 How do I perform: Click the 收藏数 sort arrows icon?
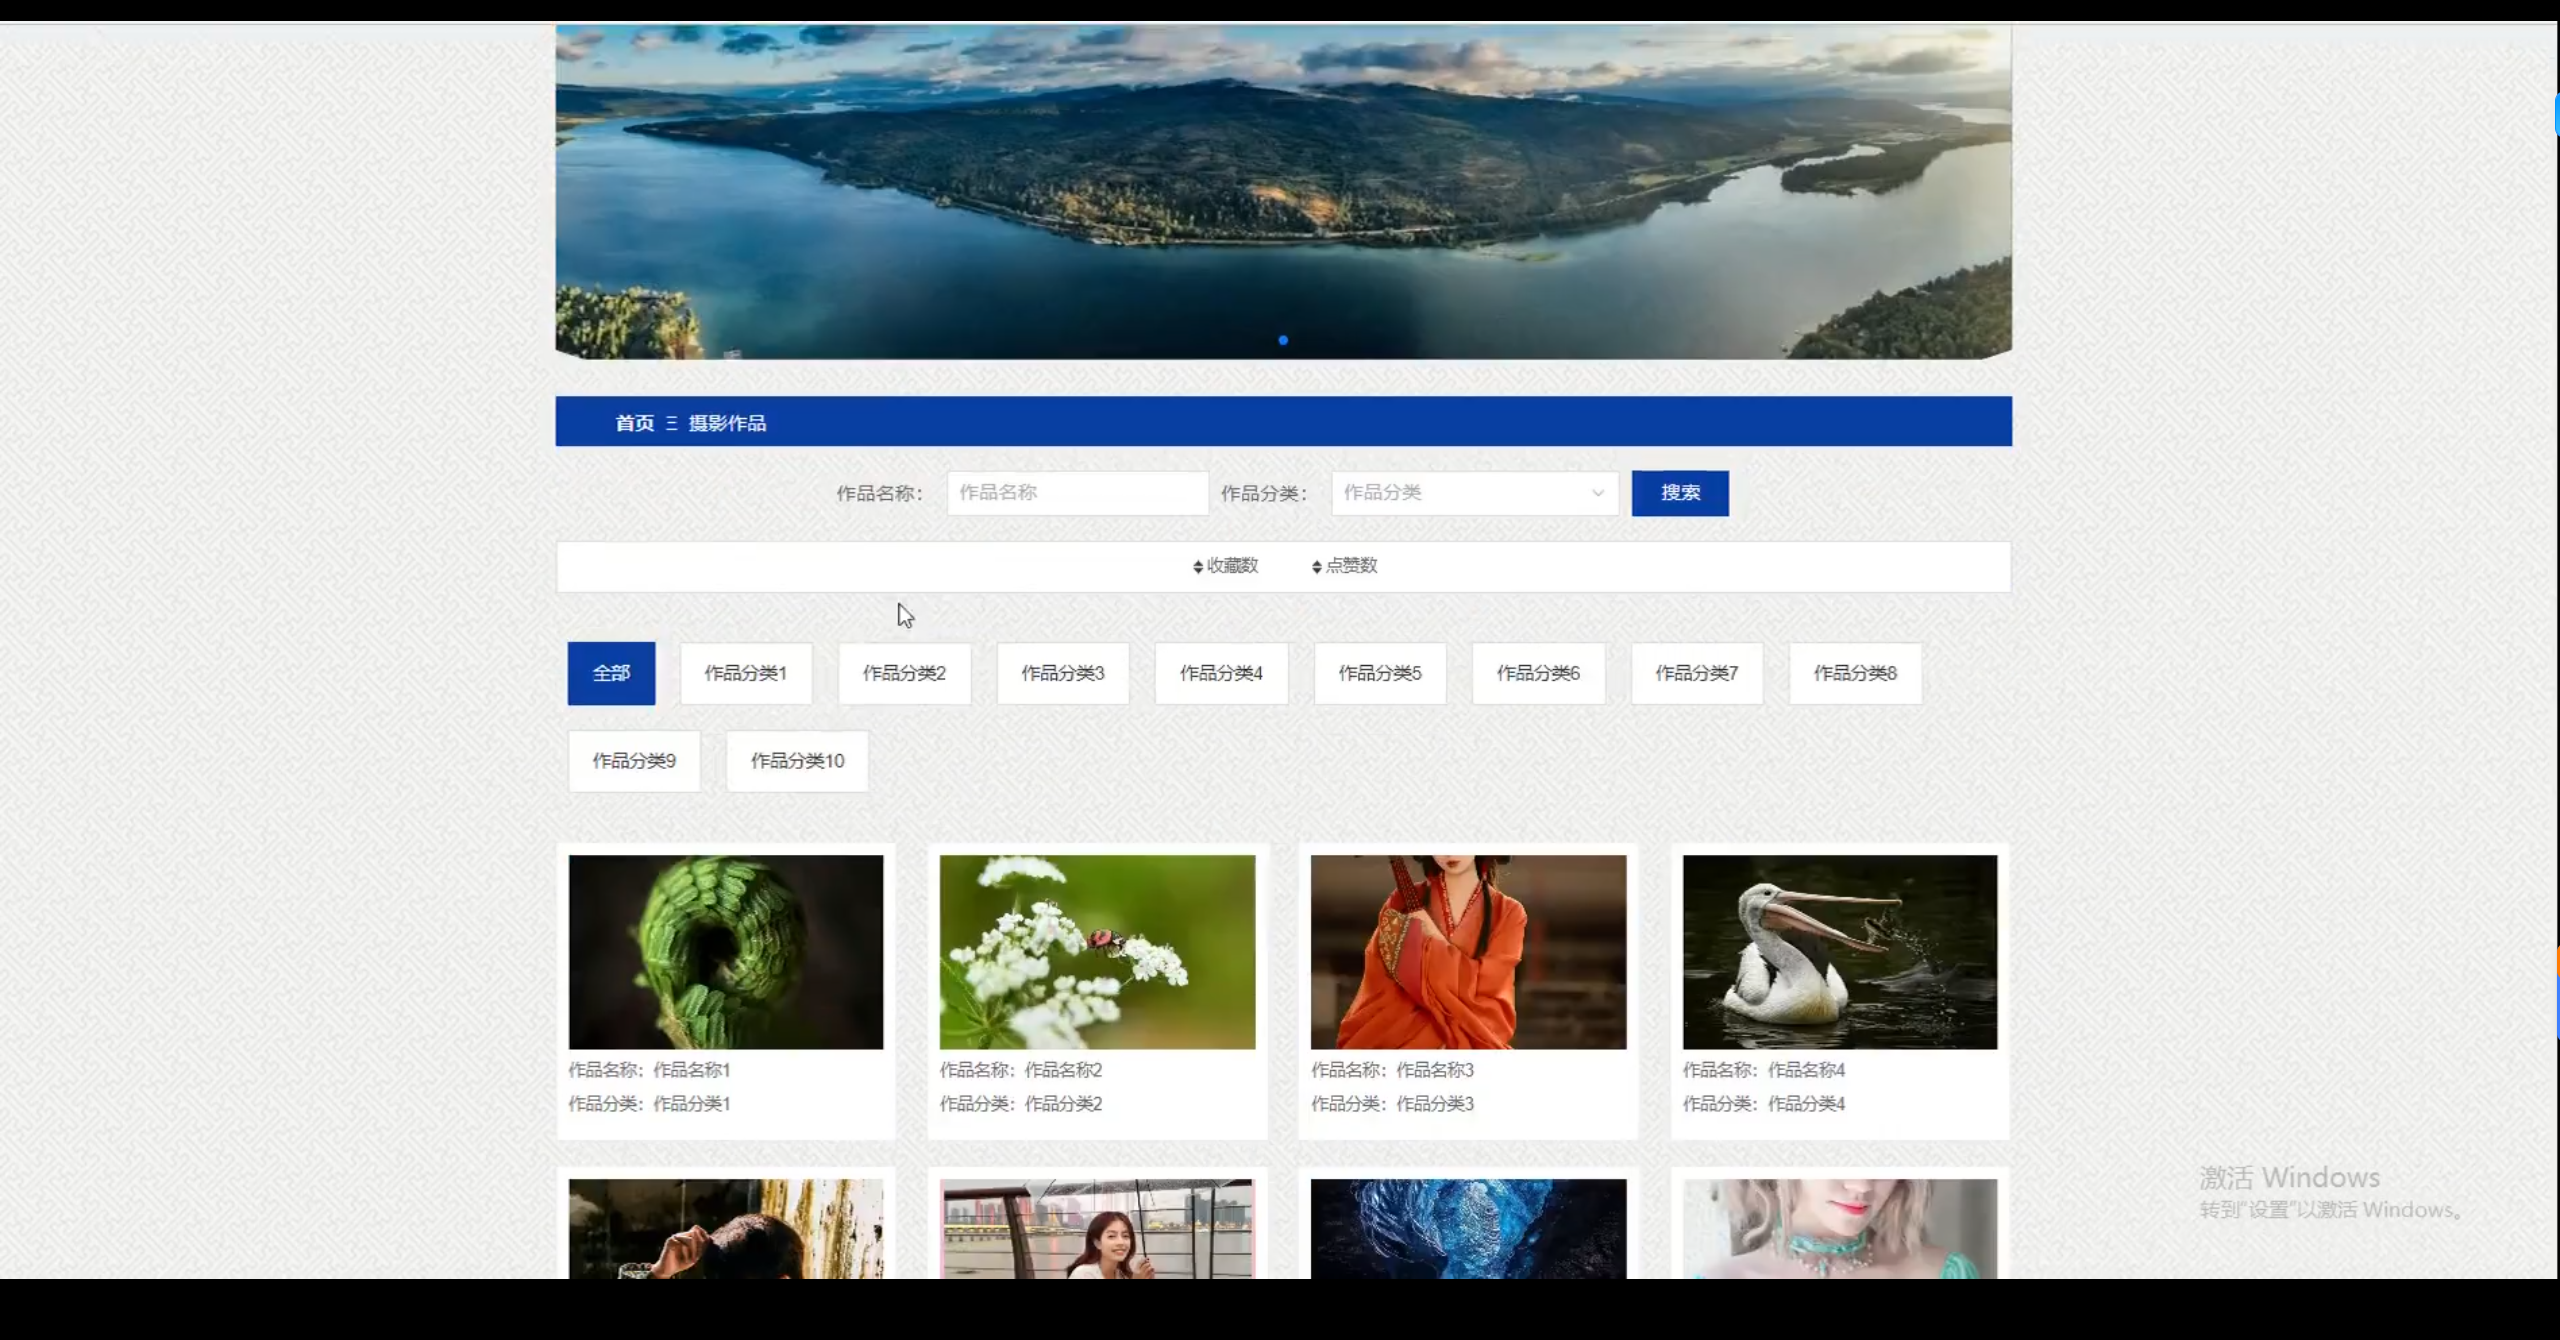click(x=1197, y=567)
